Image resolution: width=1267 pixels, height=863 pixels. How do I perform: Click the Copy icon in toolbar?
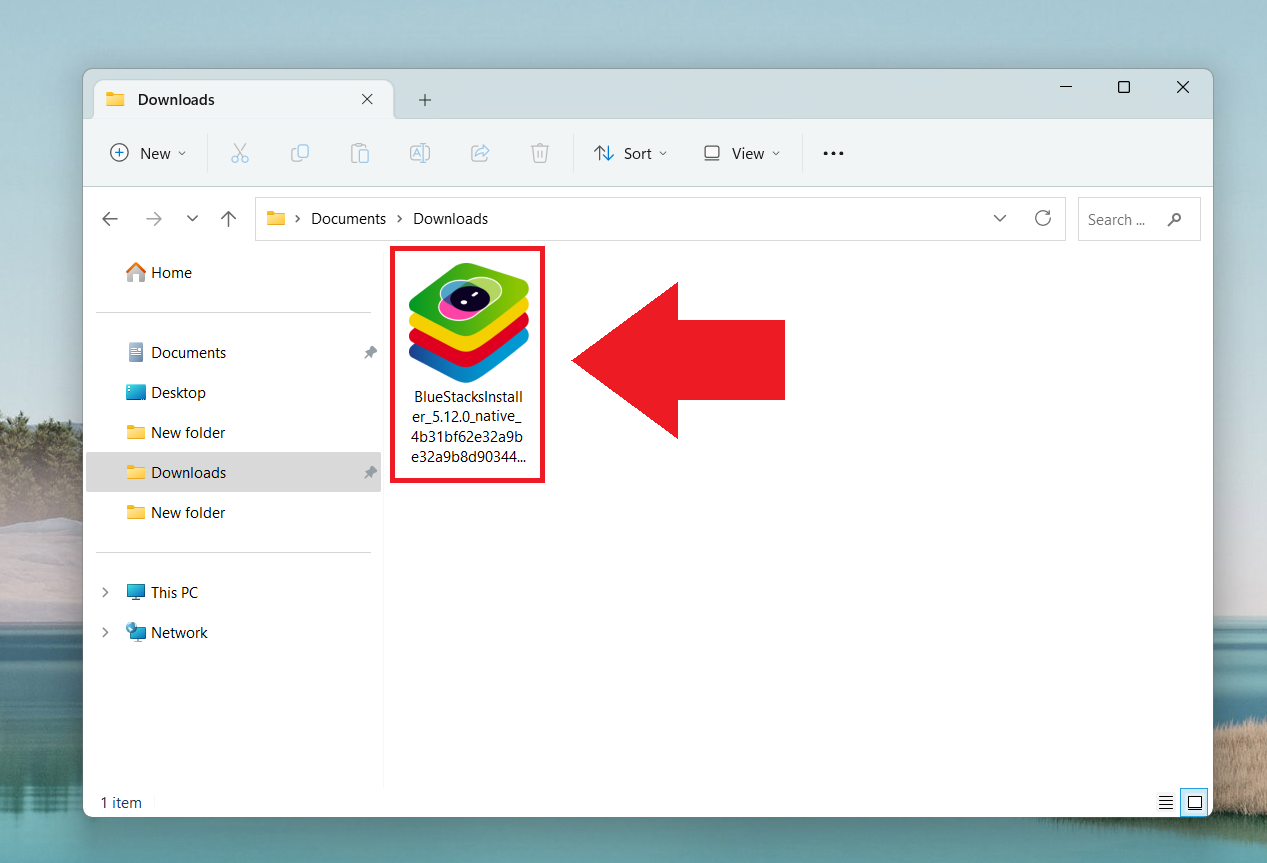point(299,153)
